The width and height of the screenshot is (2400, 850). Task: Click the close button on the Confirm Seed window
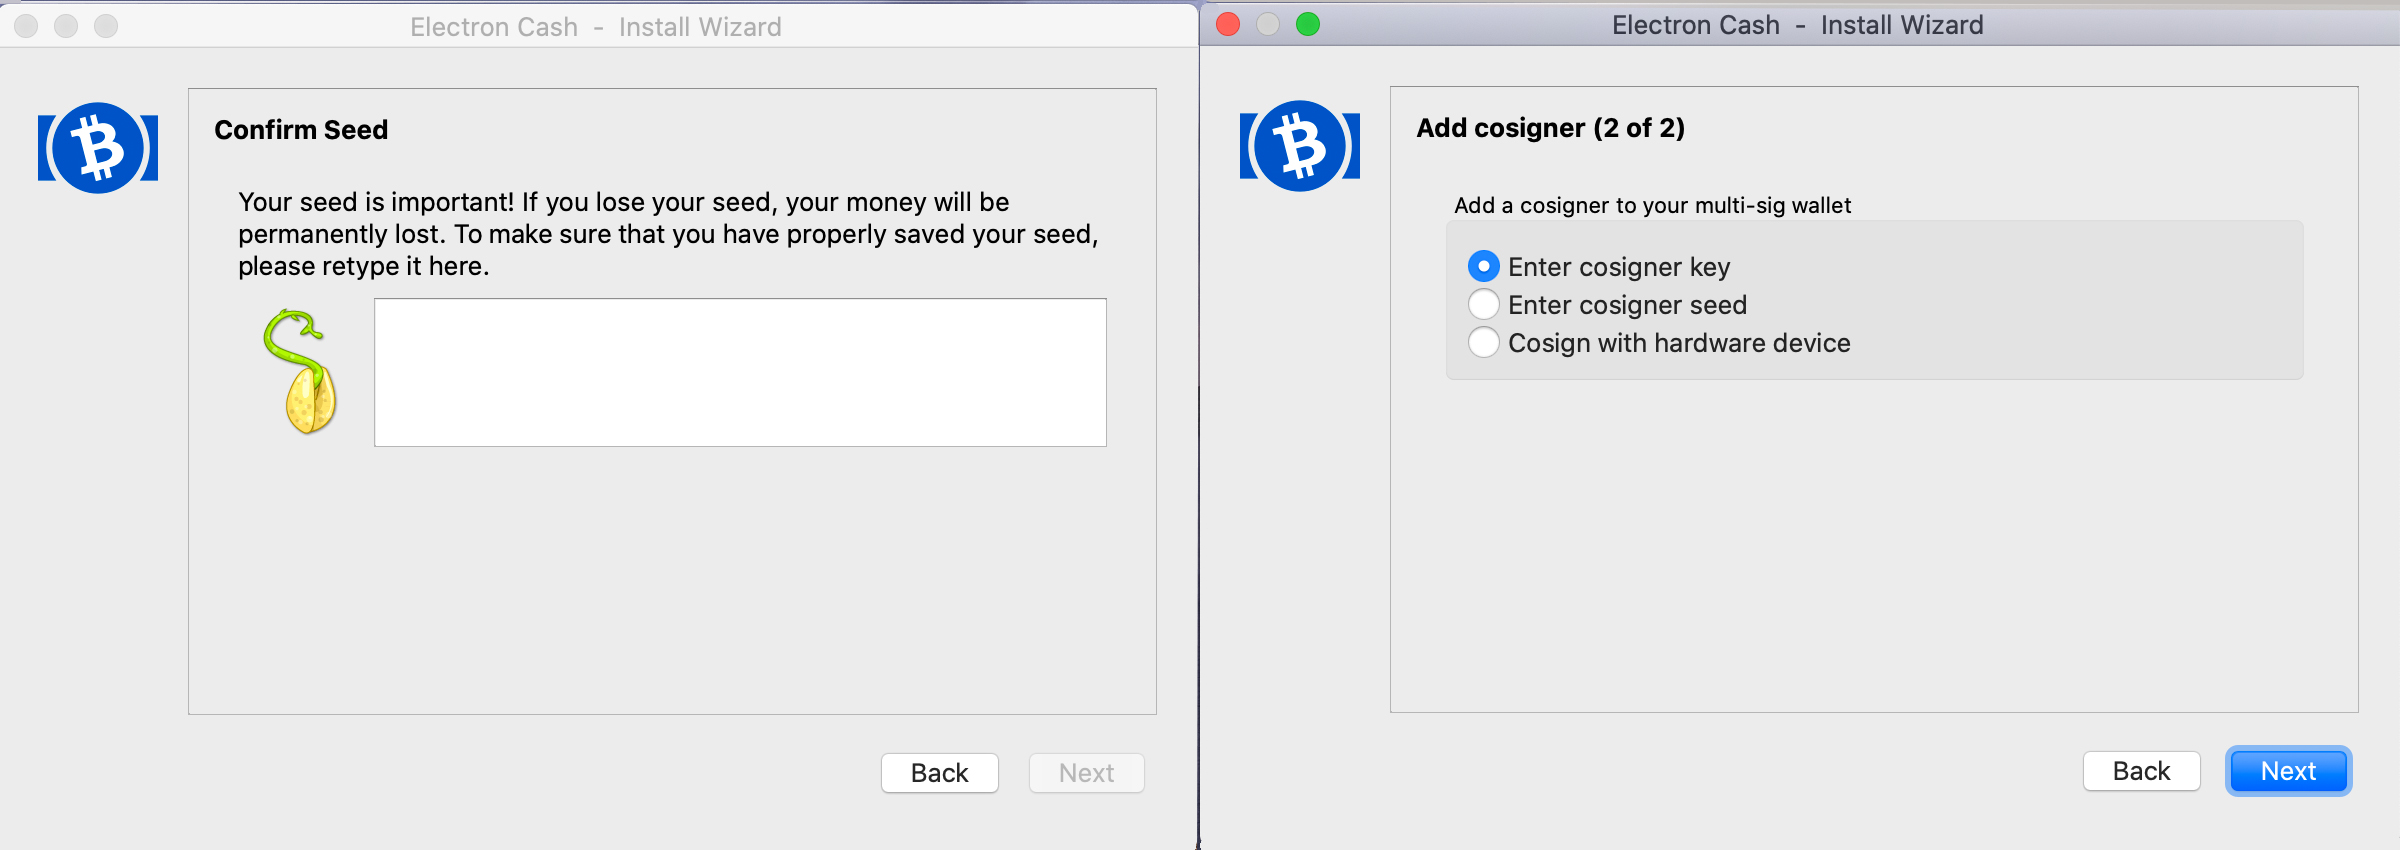26,26
